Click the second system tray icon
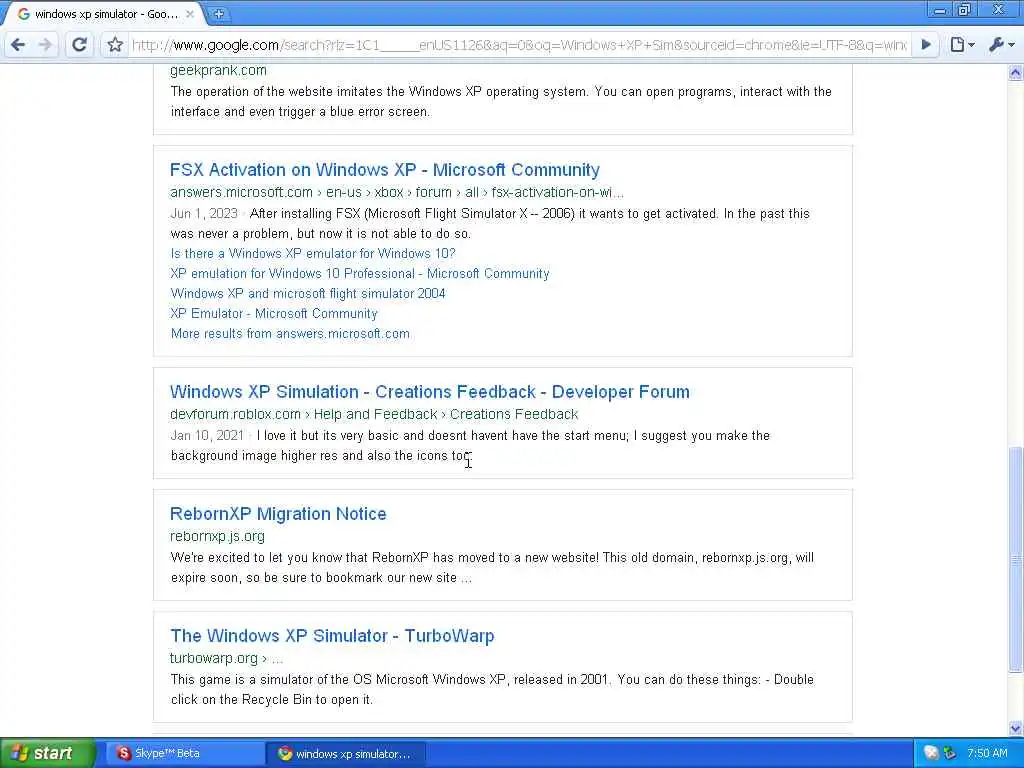 pos(950,753)
